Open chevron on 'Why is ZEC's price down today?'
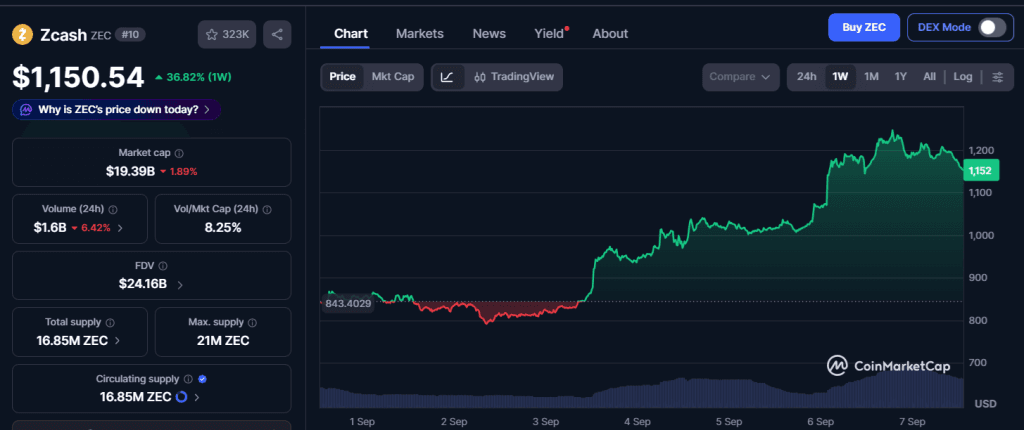1024x430 pixels. point(207,110)
